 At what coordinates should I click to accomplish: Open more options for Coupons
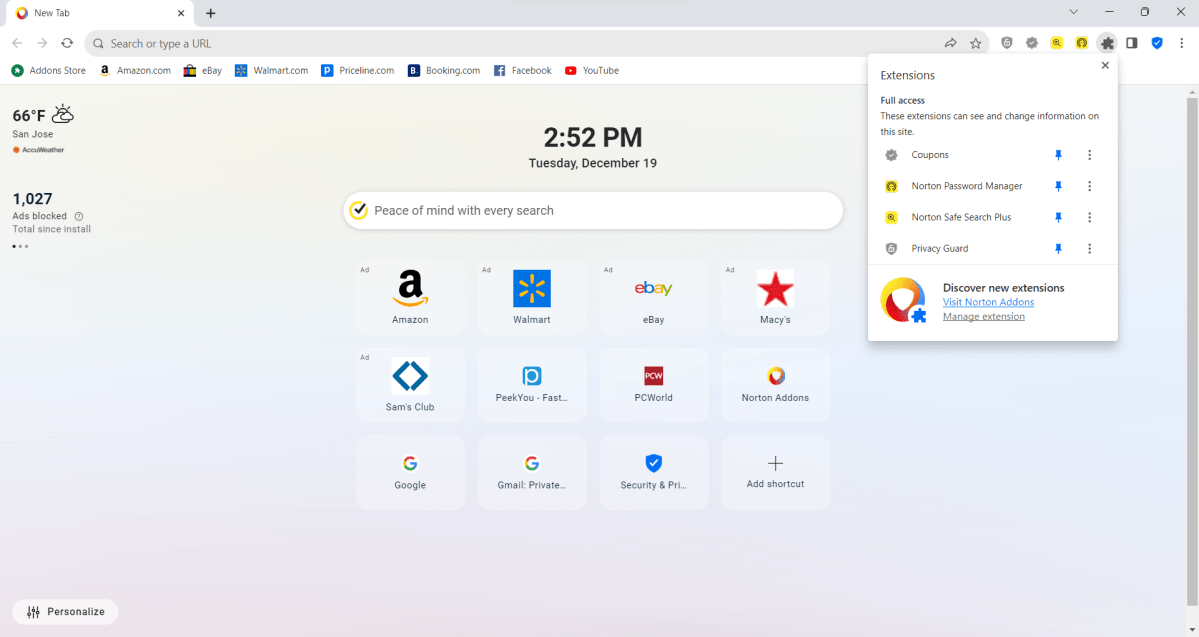pos(1090,155)
